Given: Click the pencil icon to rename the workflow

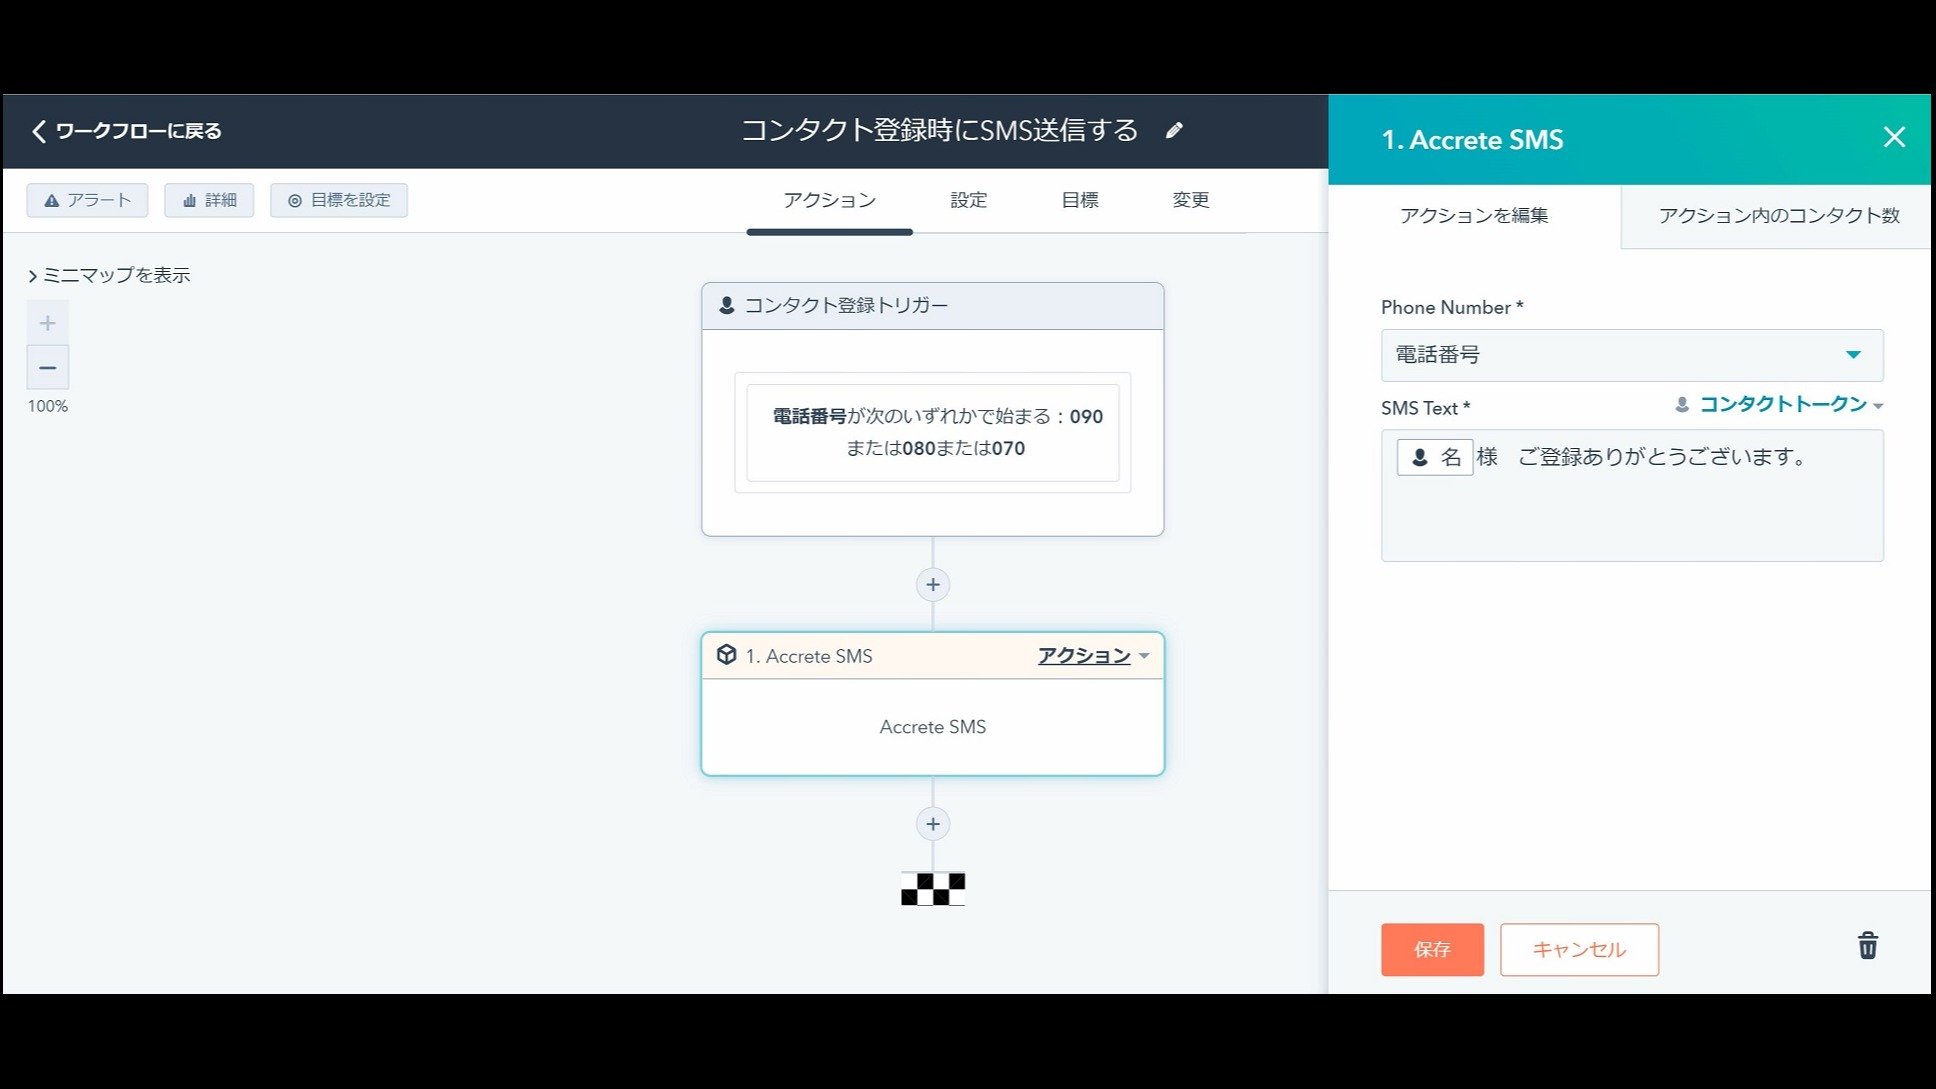Looking at the screenshot, I should (x=1174, y=130).
